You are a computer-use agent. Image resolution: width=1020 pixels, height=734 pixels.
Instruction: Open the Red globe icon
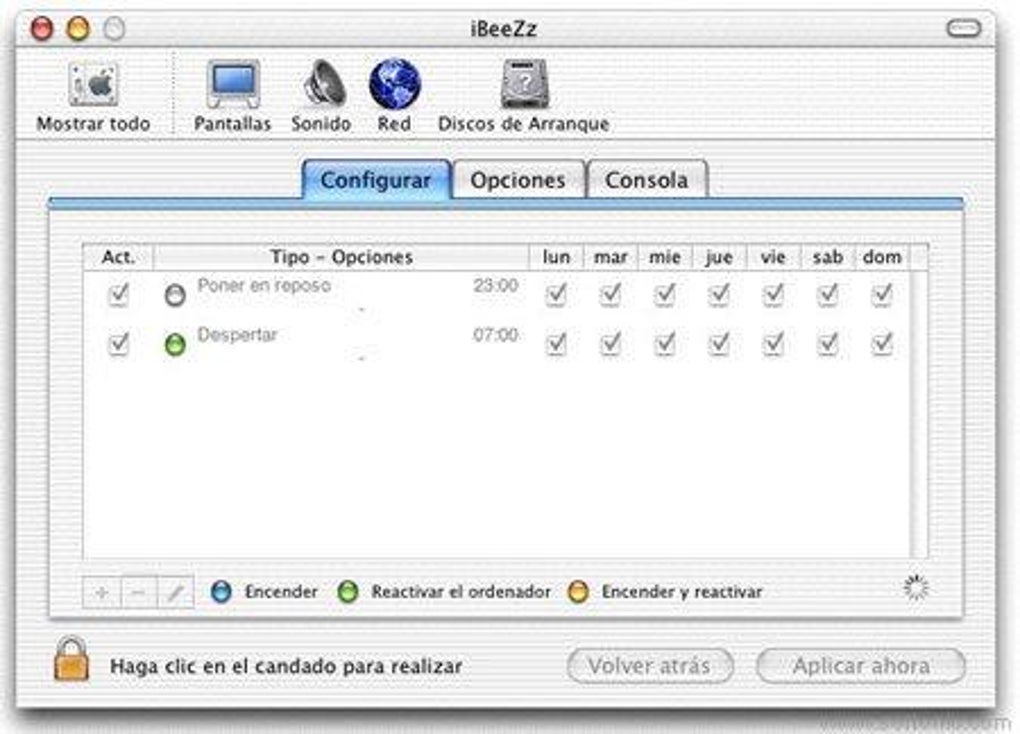click(x=395, y=84)
